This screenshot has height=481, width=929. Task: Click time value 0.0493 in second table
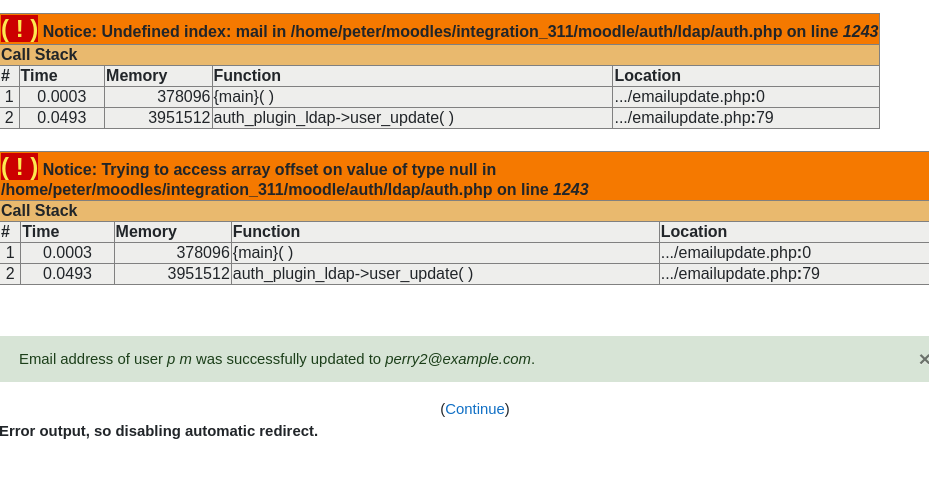[68, 274]
